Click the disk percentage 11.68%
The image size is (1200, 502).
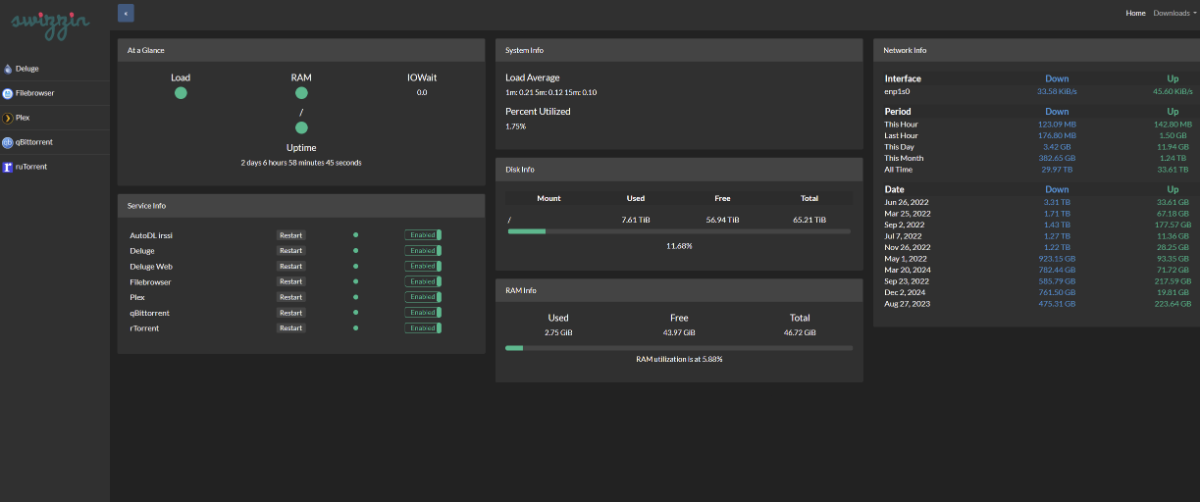(x=679, y=245)
